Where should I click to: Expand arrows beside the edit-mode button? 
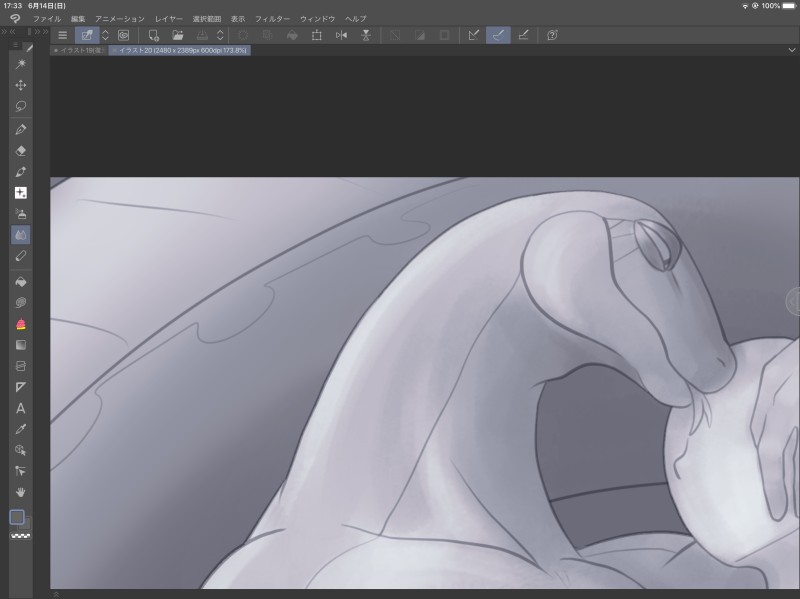105,35
